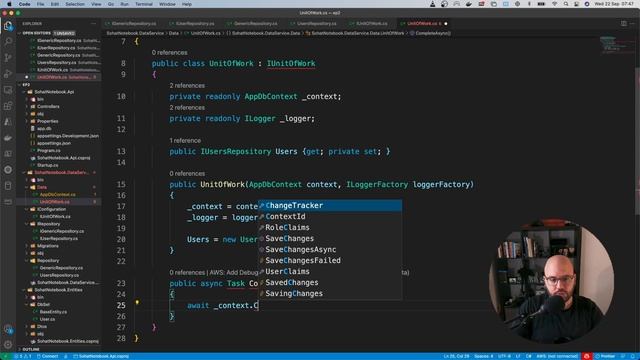This screenshot has width=640, height=360.
Task: Click line and column indicator in status bar
Action: [x=456, y=356]
